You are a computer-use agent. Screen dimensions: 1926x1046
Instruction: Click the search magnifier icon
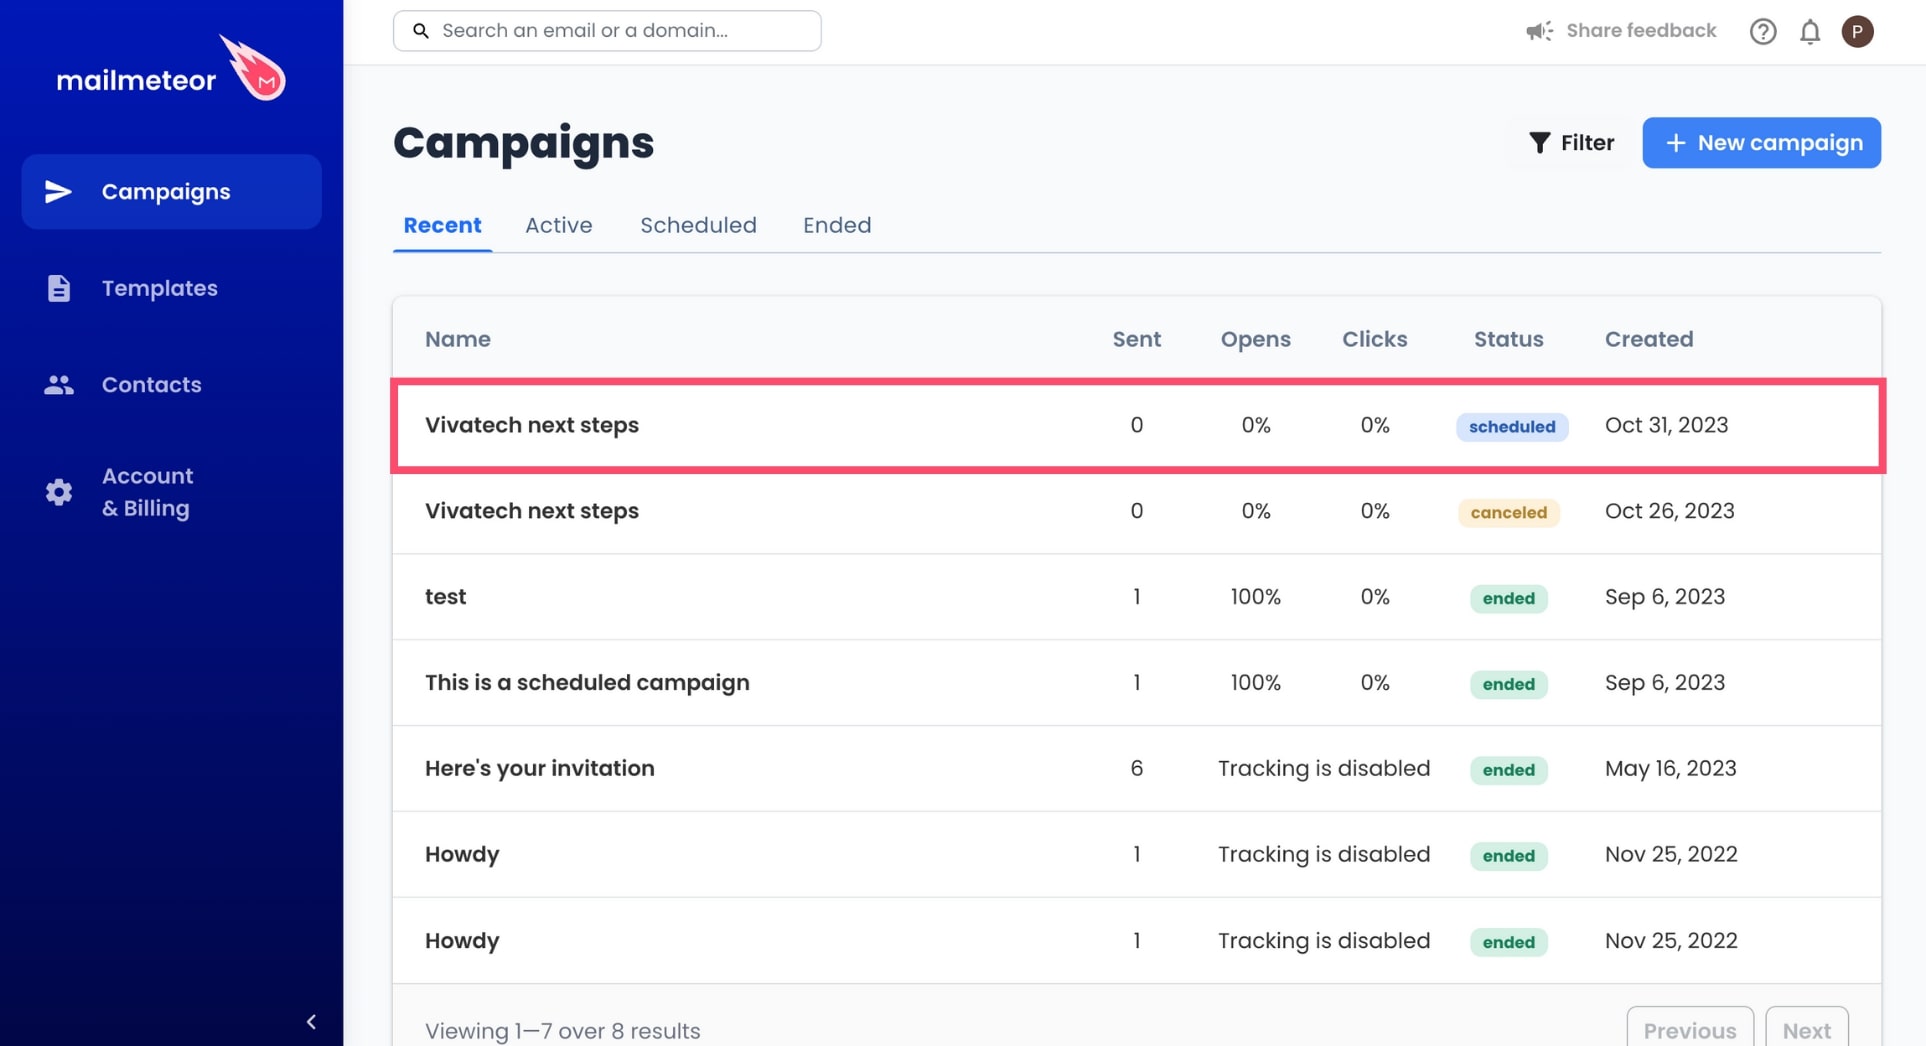coord(421,31)
